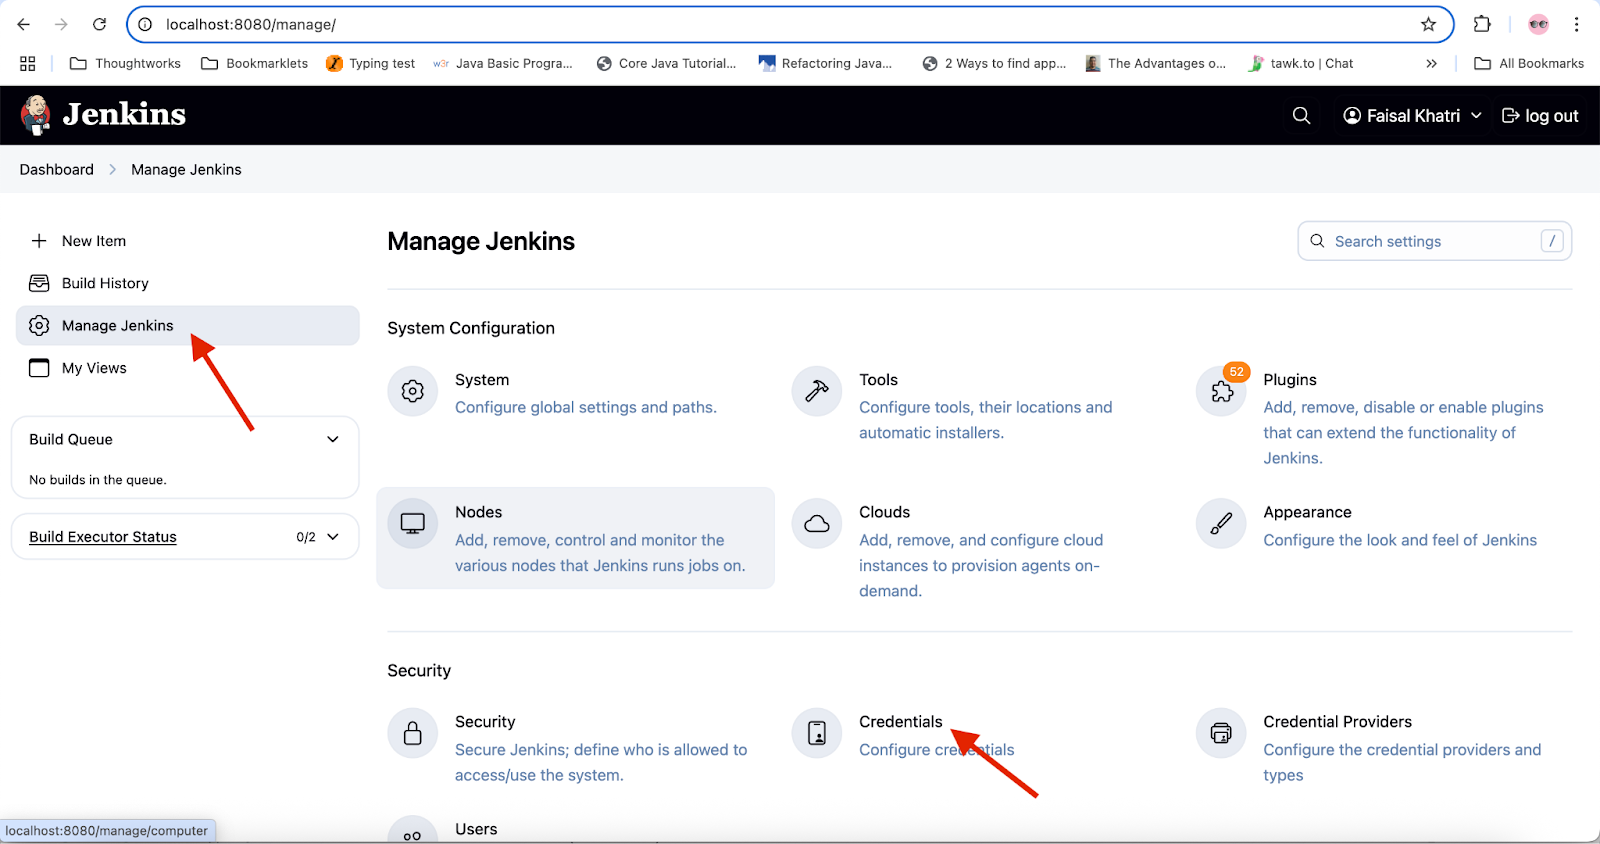
Task: Click the New Item plus icon
Action: pyautogui.click(x=39, y=241)
